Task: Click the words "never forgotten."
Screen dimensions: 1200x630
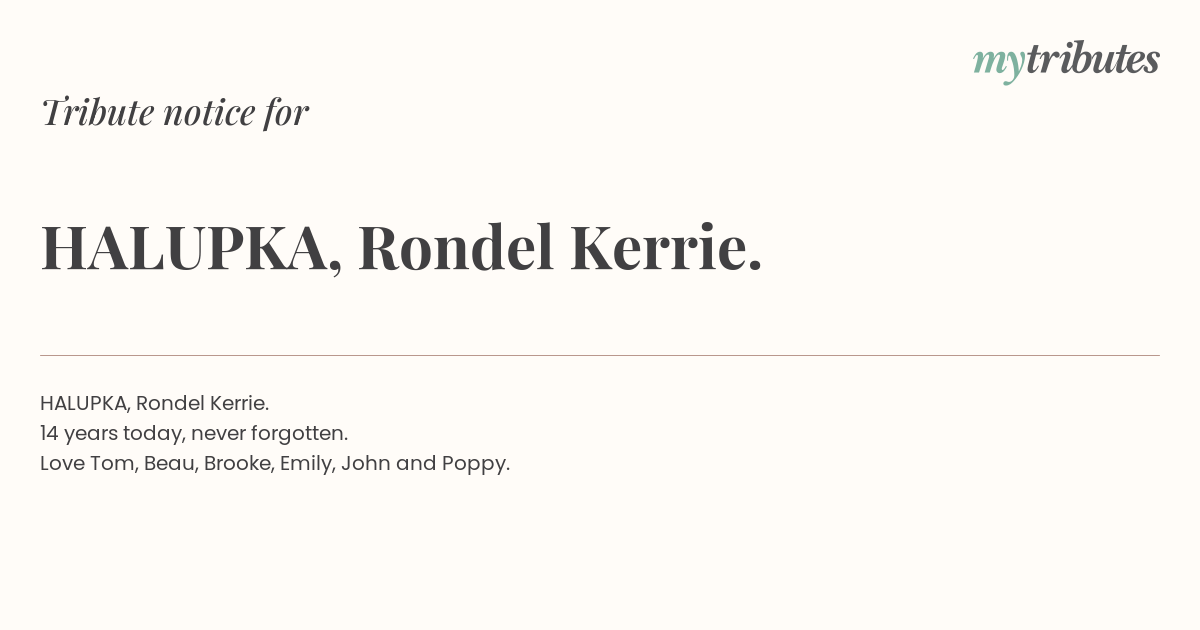Action: (269, 433)
